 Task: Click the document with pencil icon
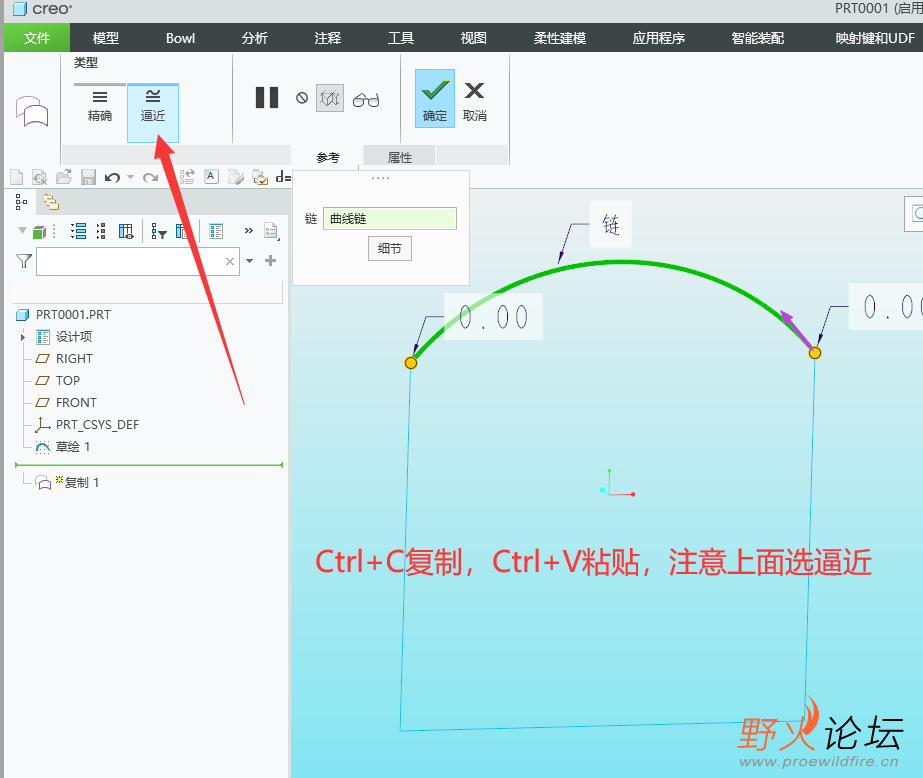point(235,177)
